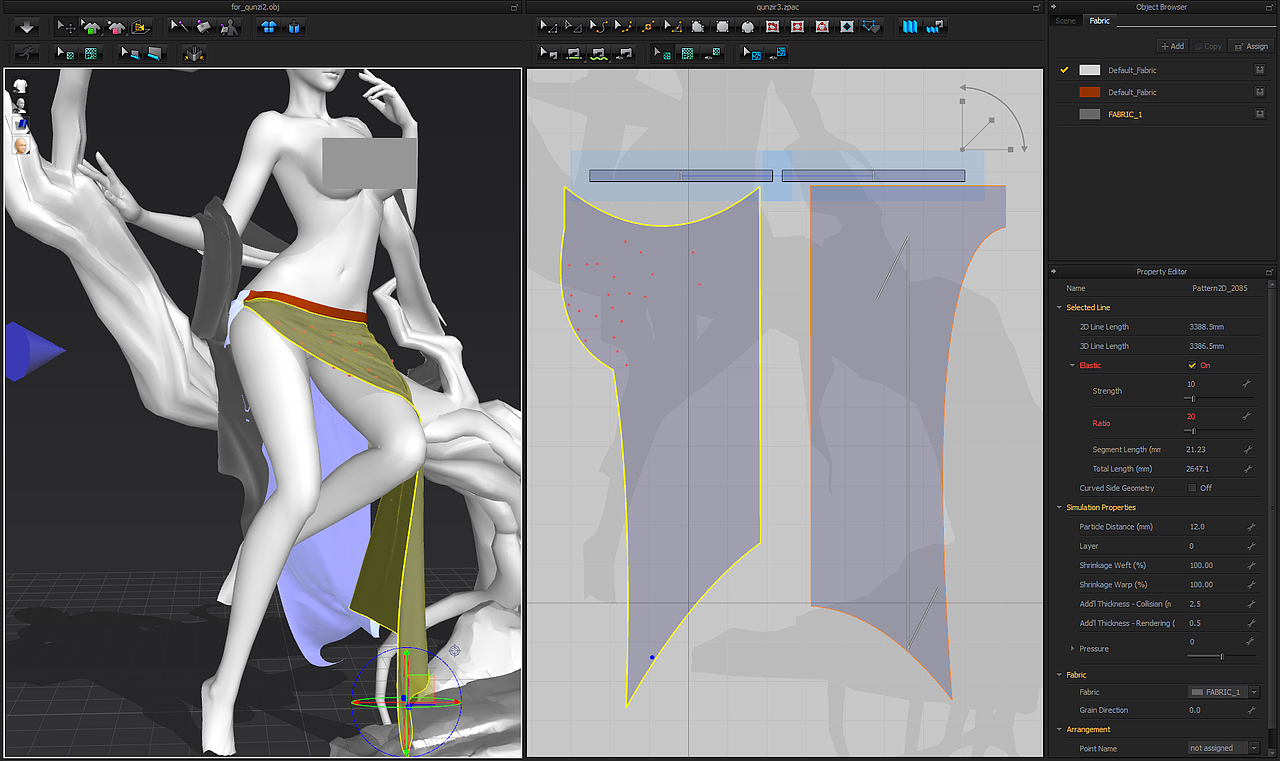Screen dimensions: 1280x761
Task: Click the running figure animation icon
Action: coord(27,53)
